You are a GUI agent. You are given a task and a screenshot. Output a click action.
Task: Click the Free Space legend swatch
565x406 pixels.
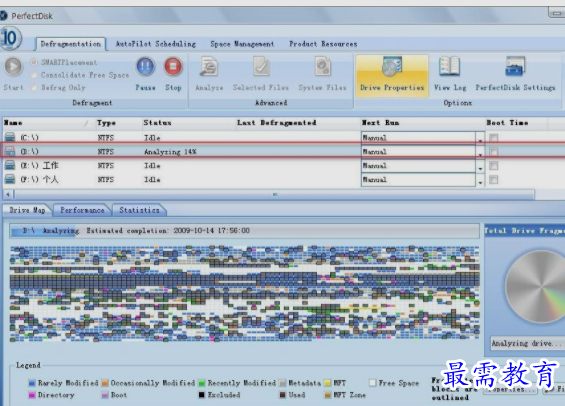(373, 383)
